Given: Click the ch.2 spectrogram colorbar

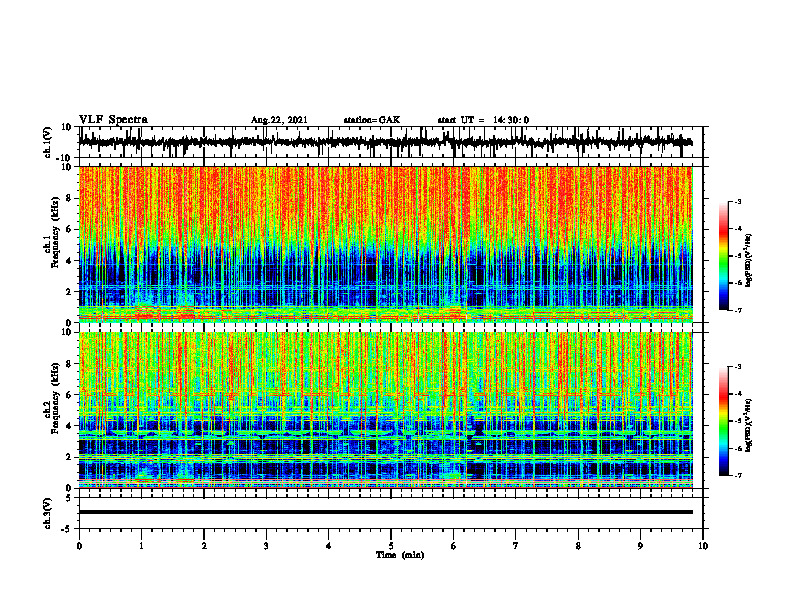Looking at the screenshot, I should 723,421.
